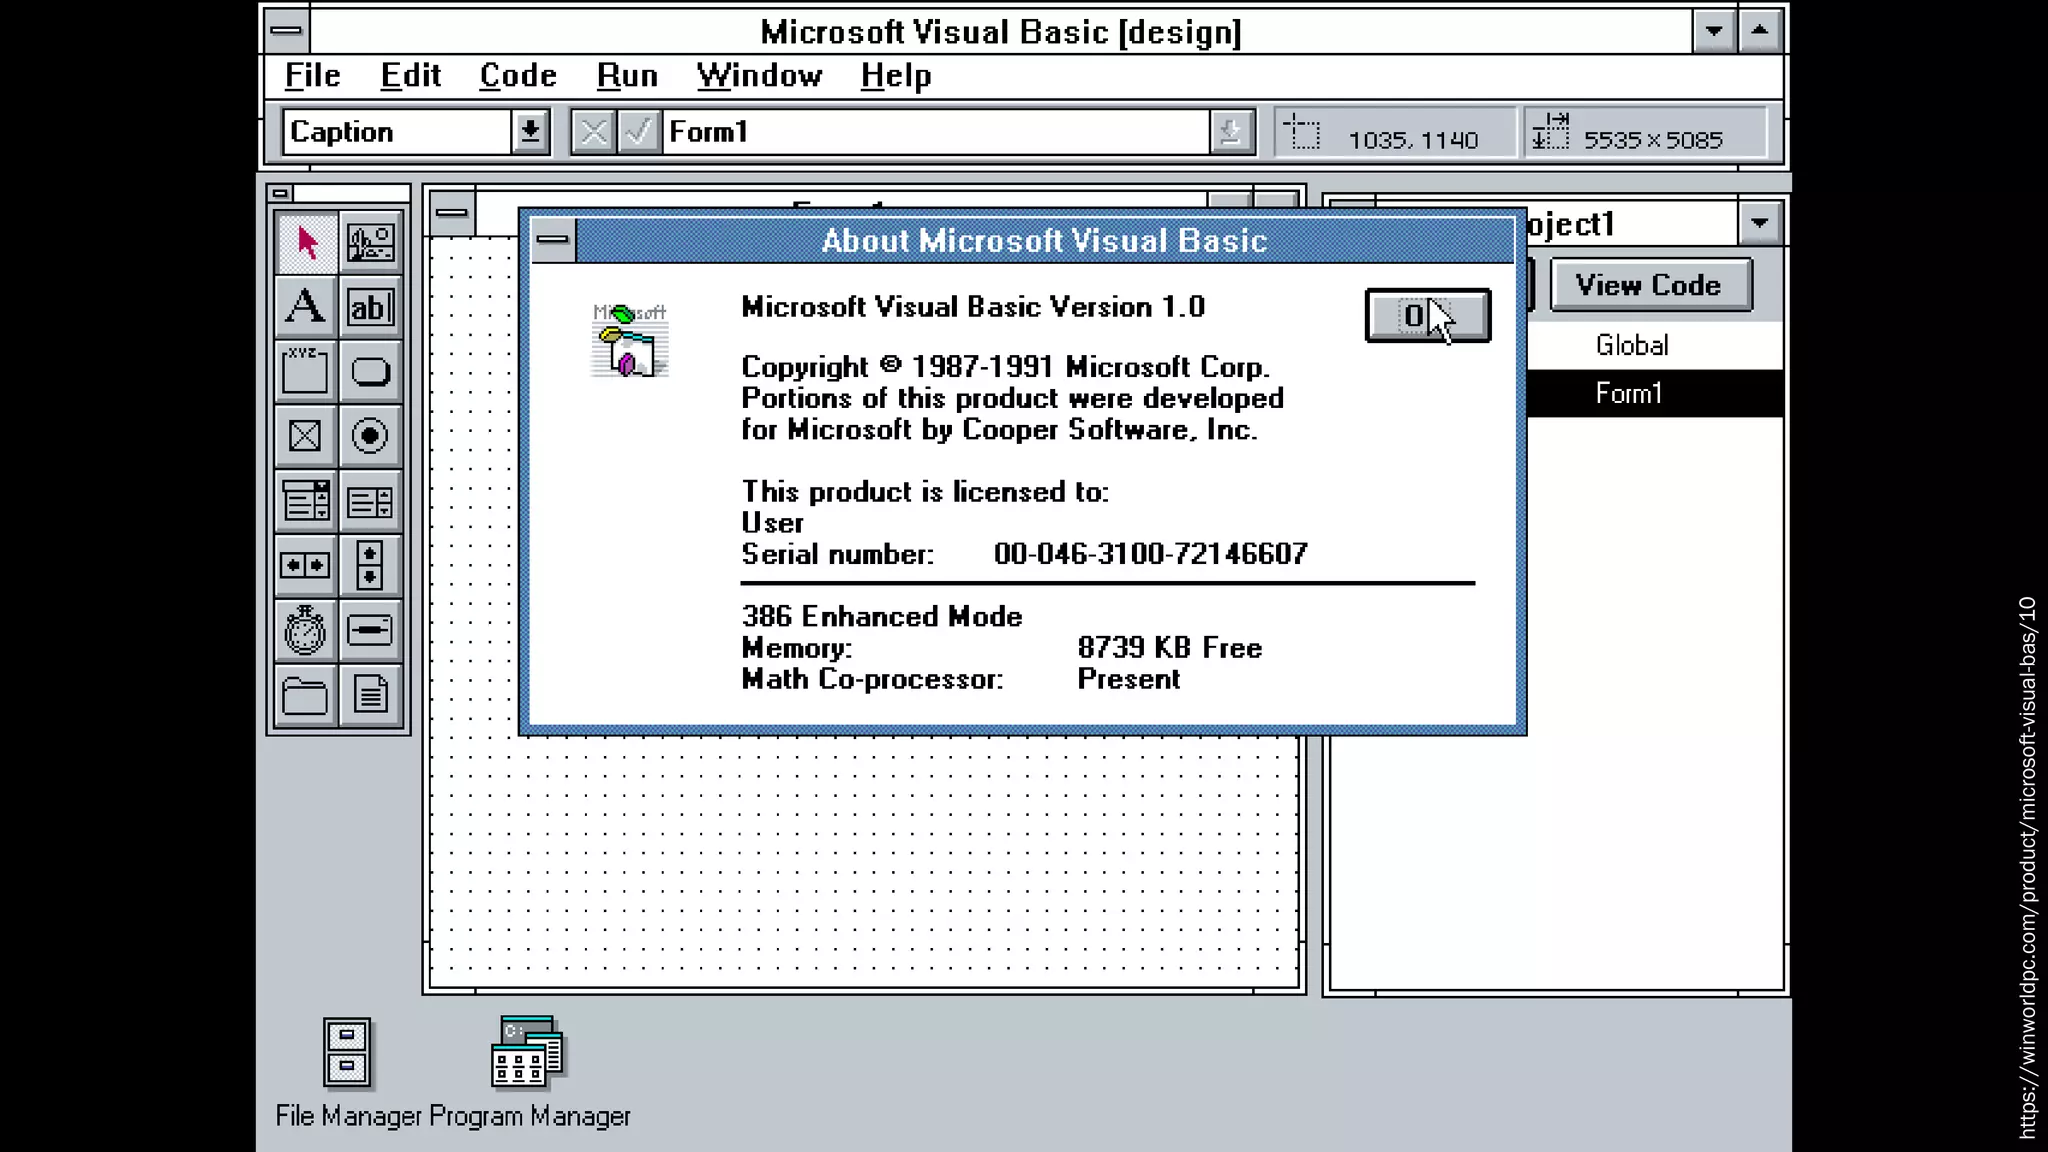Viewport: 2048px width, 1152px height.
Task: Click the Visual Basic logo in About dialog
Action: pos(630,340)
